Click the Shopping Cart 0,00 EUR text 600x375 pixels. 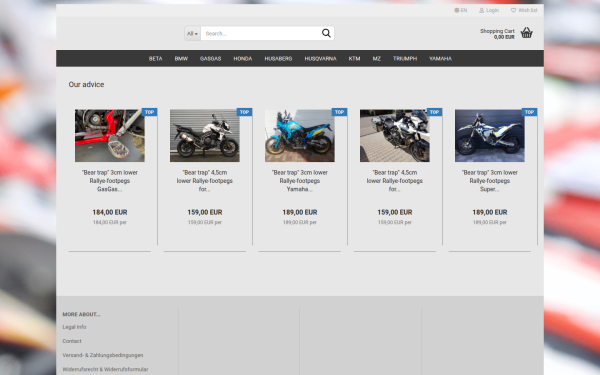[x=497, y=34]
